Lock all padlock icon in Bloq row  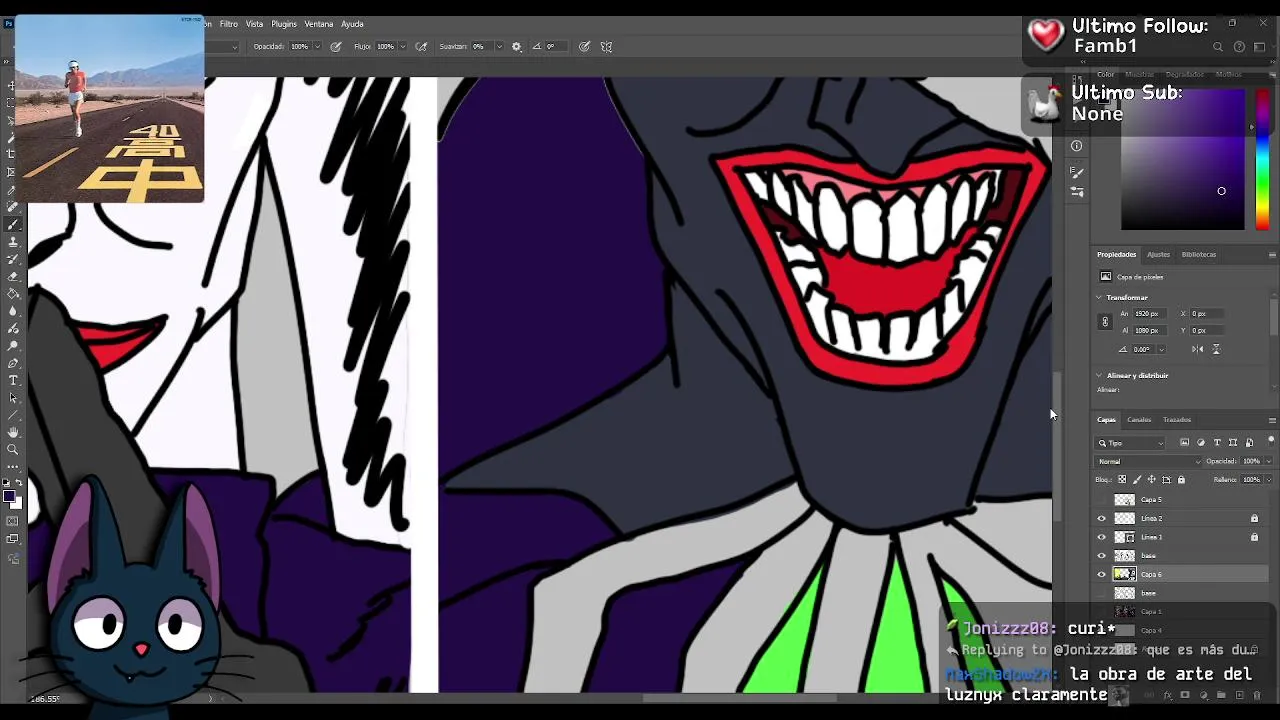pyautogui.click(x=1181, y=479)
